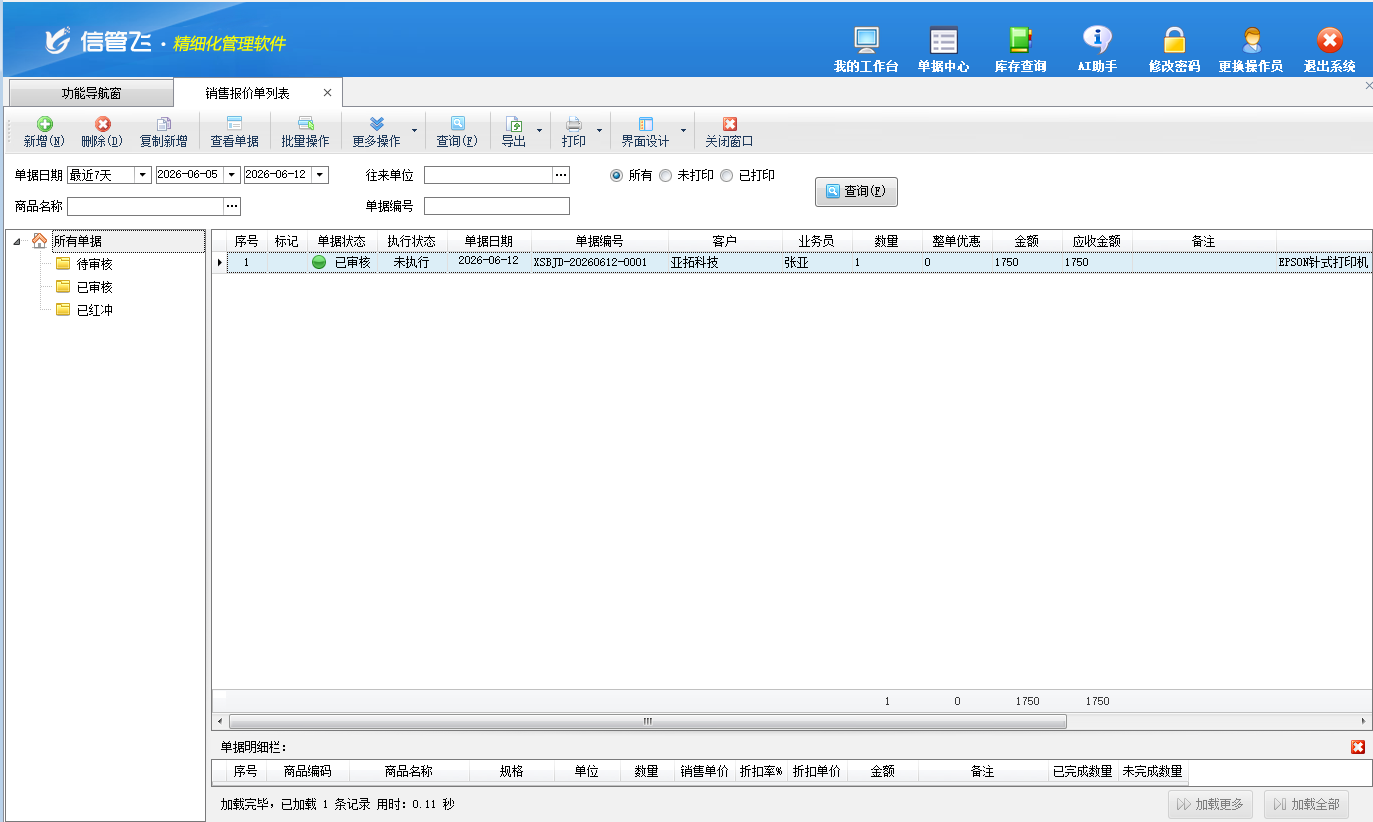This screenshot has height=822, width=1373.
Task: Launch the AI助手 assistant
Action: pyautogui.click(x=1097, y=50)
